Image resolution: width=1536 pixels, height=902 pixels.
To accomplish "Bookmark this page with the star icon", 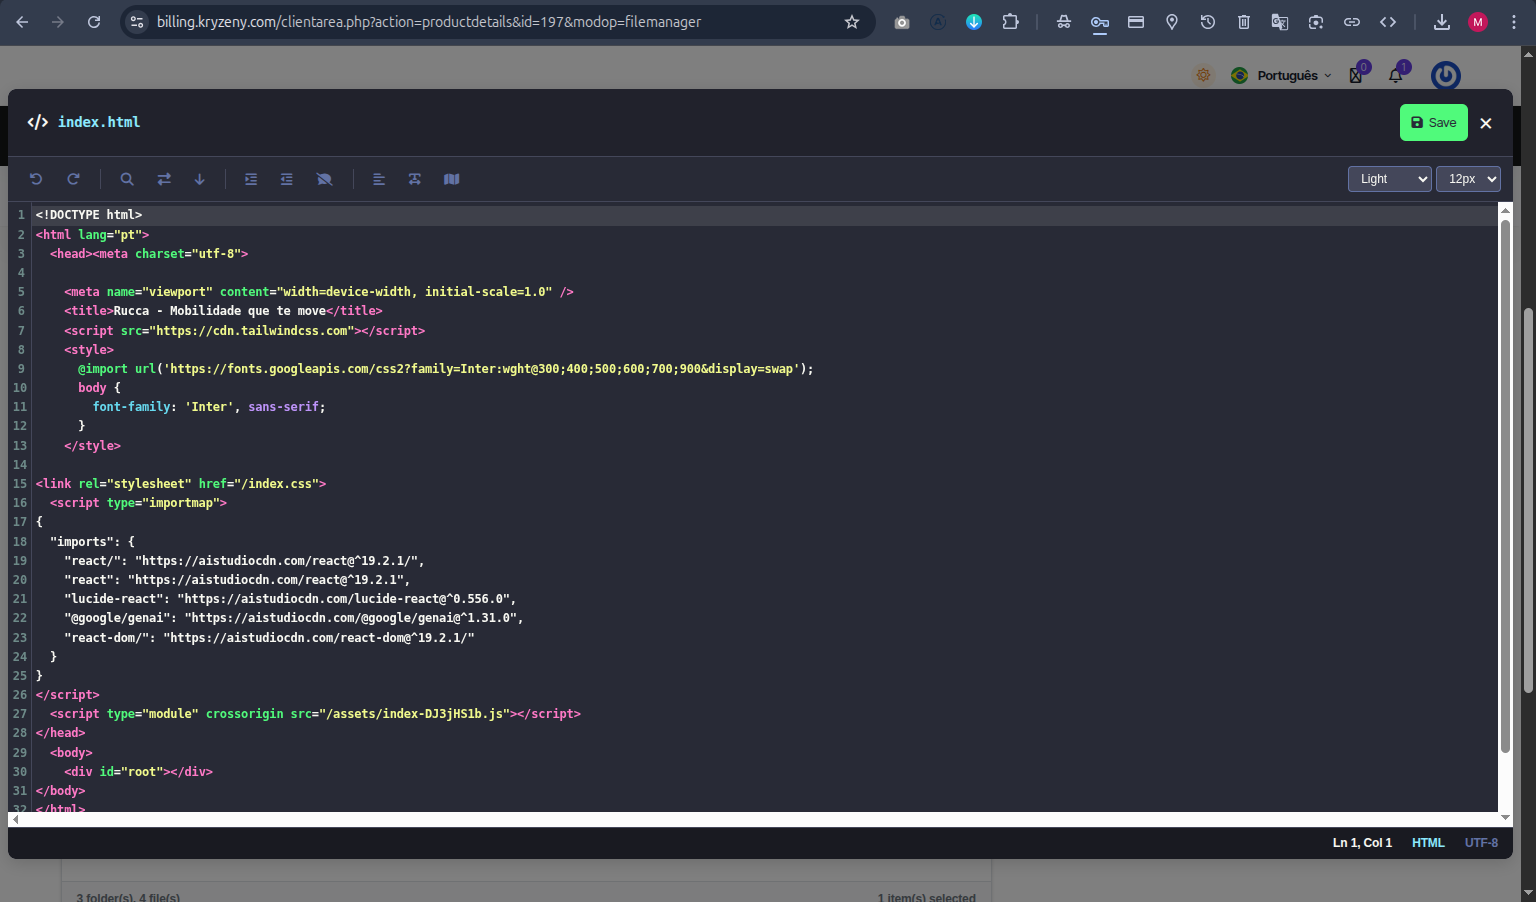I will pos(852,22).
